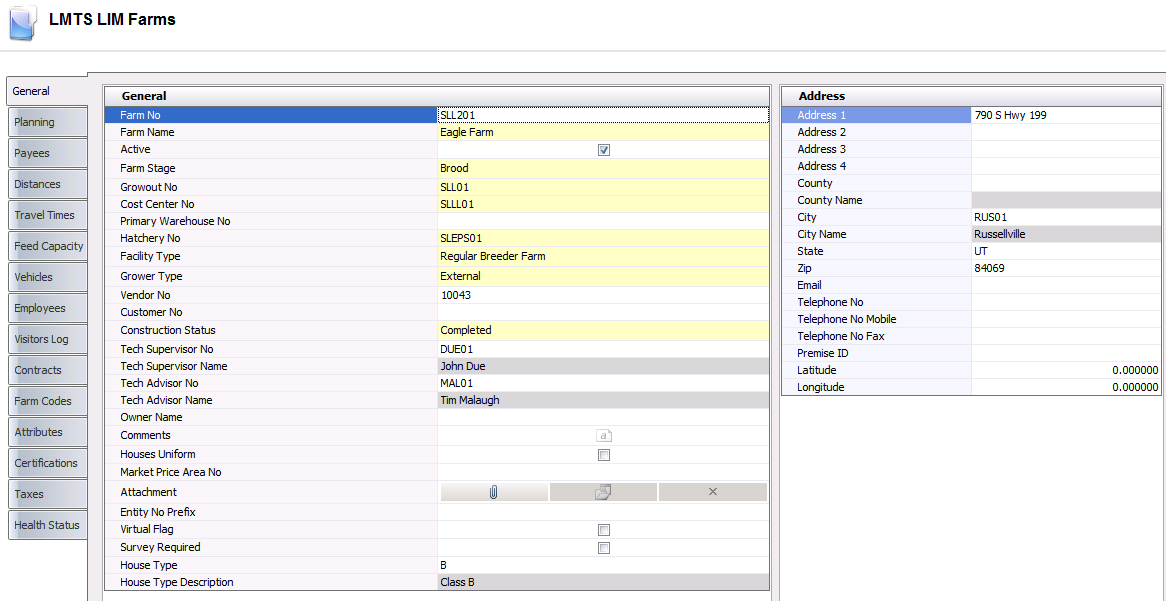Image resolution: width=1166 pixels, height=601 pixels.
Task: Go to the Health Status tab
Action: coord(47,525)
